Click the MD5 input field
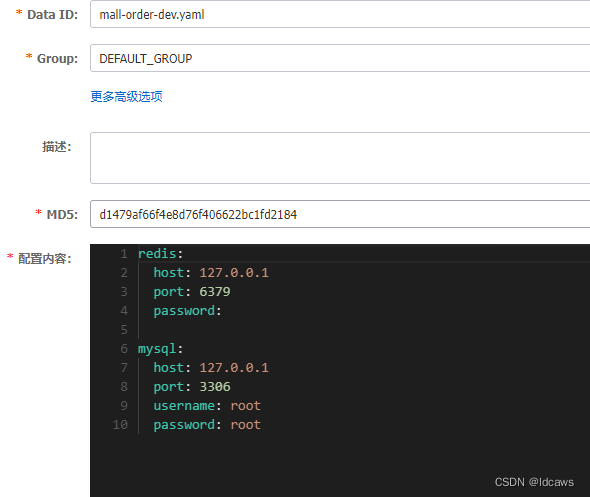This screenshot has height=497, width=590. [x=340, y=214]
